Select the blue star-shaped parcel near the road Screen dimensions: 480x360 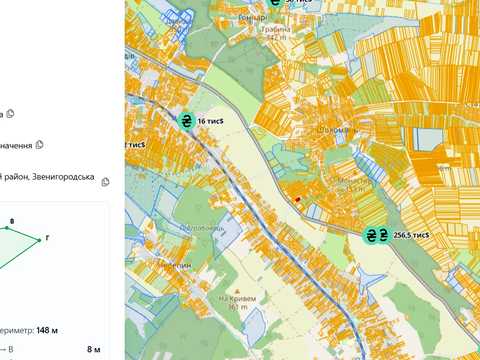(x=370, y=278)
